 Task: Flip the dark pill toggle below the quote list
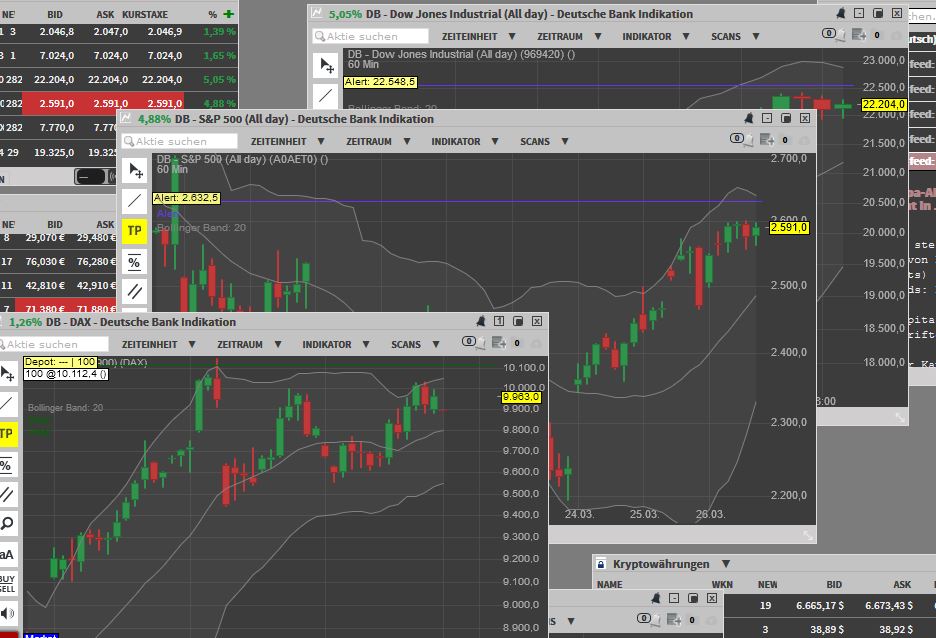91,177
